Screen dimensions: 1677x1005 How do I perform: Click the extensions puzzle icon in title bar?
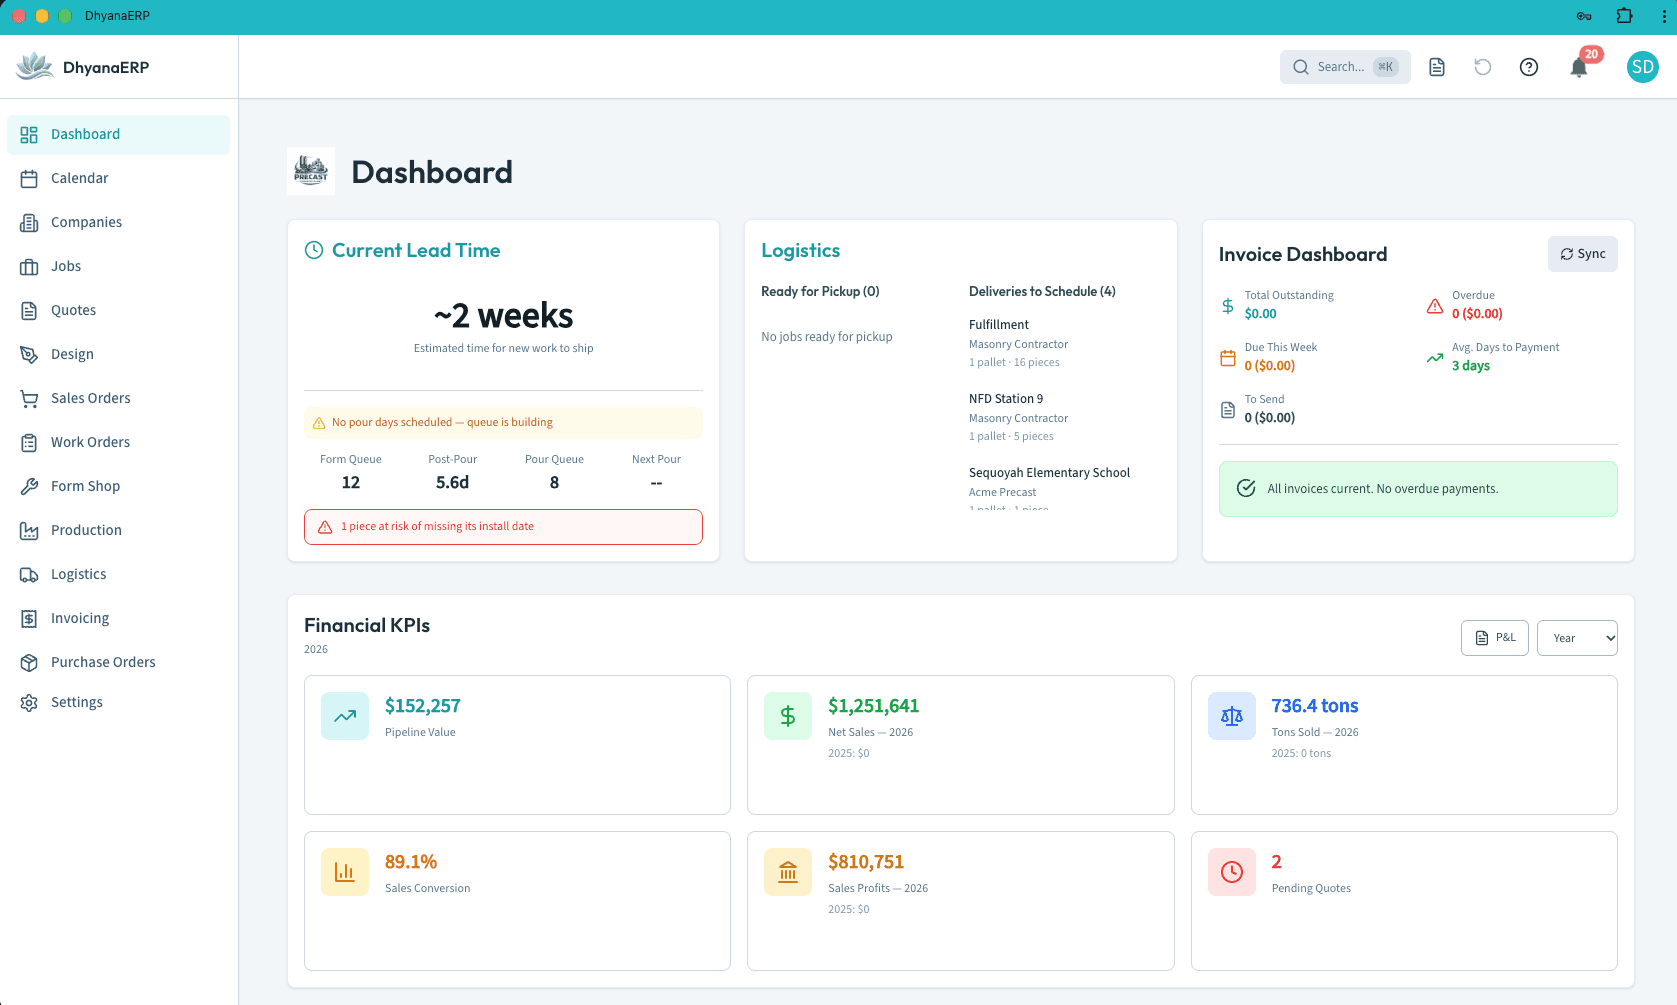pos(1625,16)
